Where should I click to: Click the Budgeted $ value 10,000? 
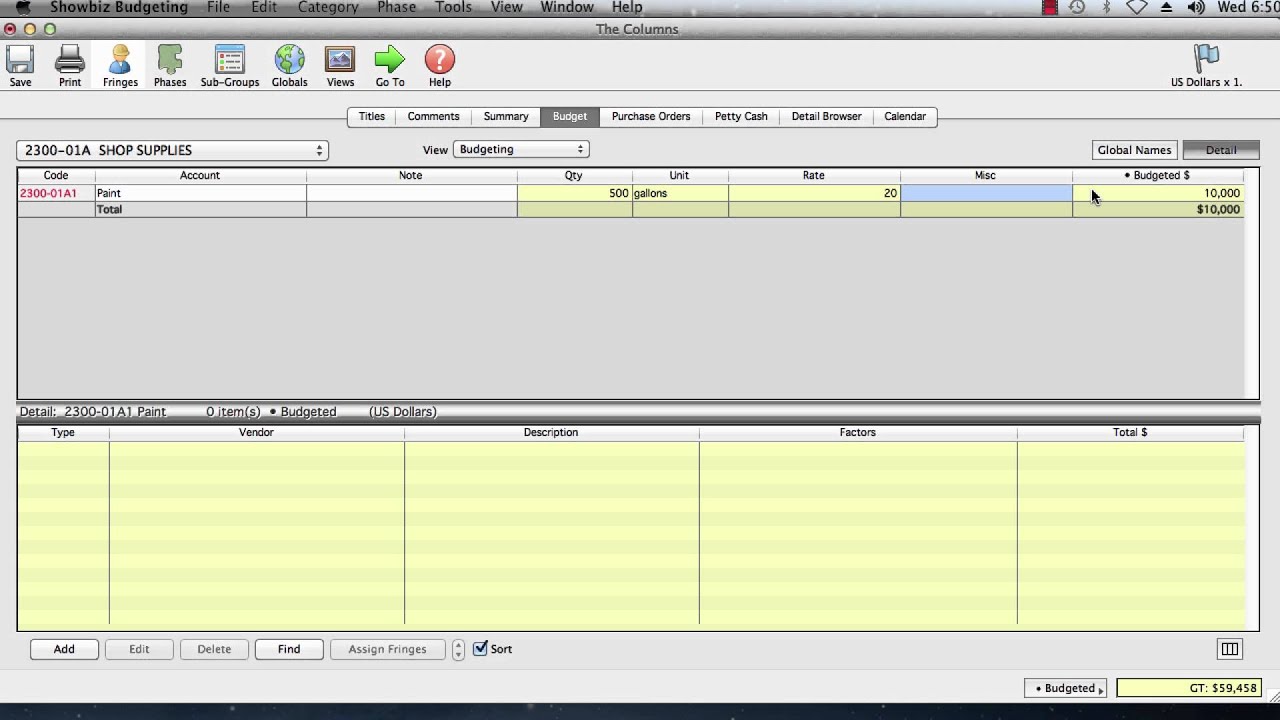click(x=1158, y=193)
